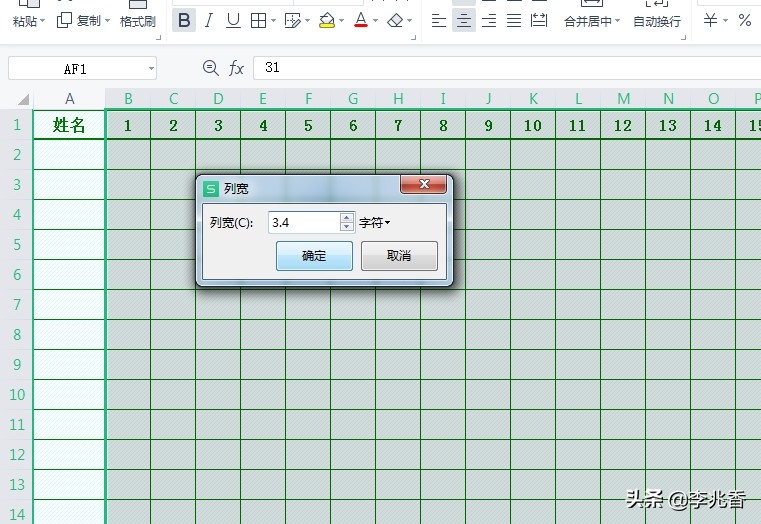This screenshot has height=524, width=761.
Task: Click the 姓名 header cell
Action: (x=69, y=125)
